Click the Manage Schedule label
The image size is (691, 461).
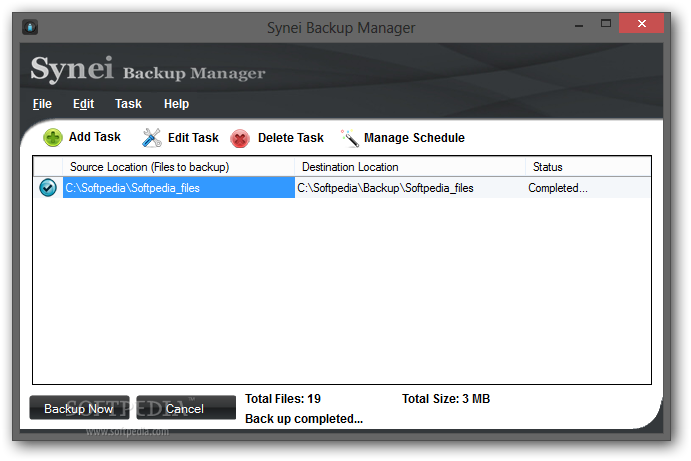(414, 138)
